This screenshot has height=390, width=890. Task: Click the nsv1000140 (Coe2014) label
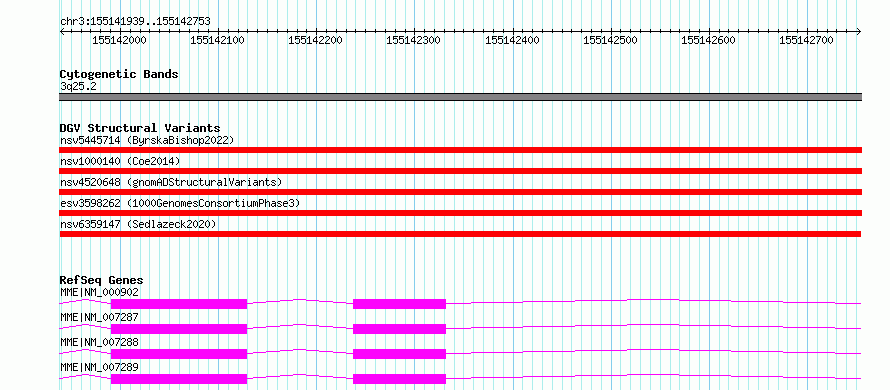coord(120,161)
